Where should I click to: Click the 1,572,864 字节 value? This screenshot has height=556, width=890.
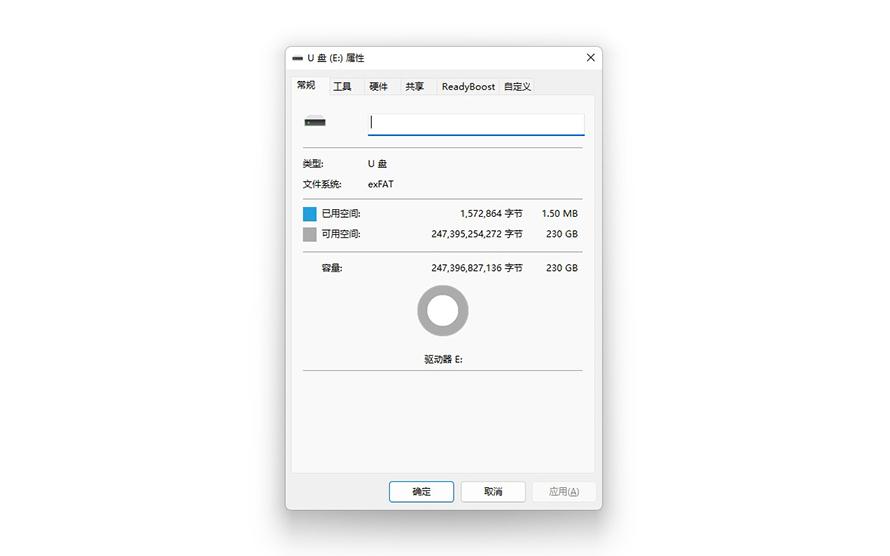tap(491, 214)
